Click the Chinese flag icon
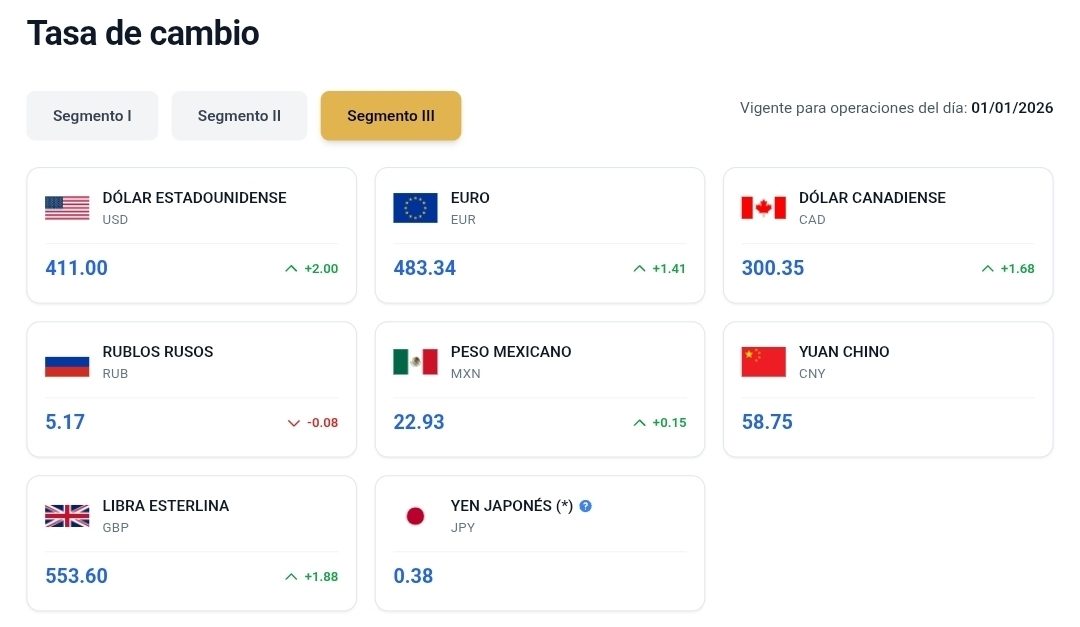 pyautogui.click(x=763, y=362)
